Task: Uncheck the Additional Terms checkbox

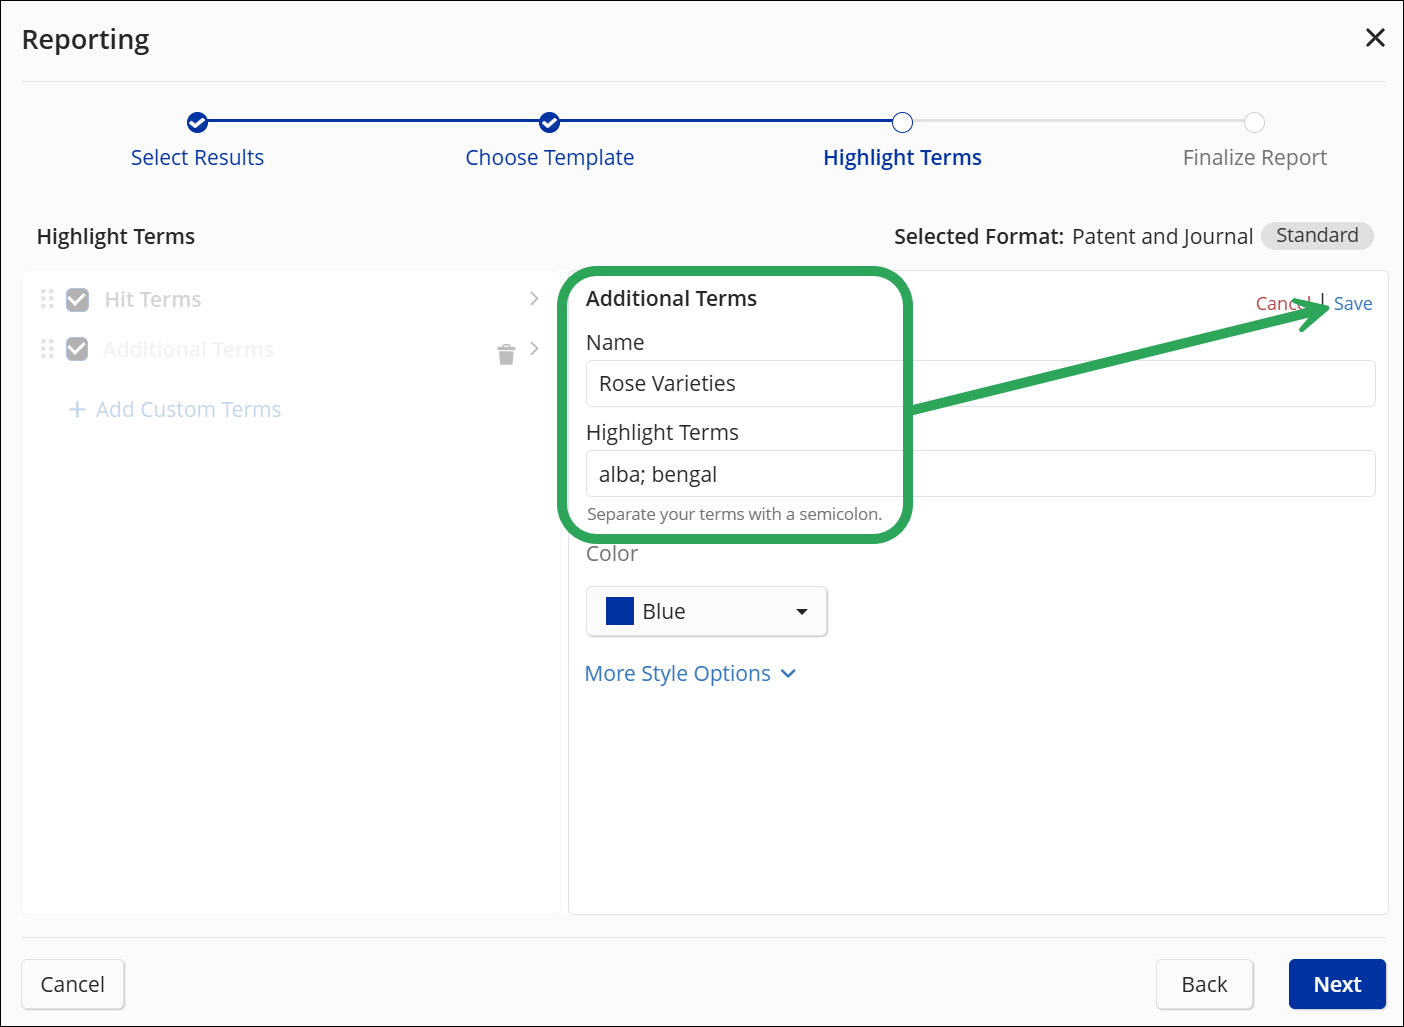Action: 77,349
